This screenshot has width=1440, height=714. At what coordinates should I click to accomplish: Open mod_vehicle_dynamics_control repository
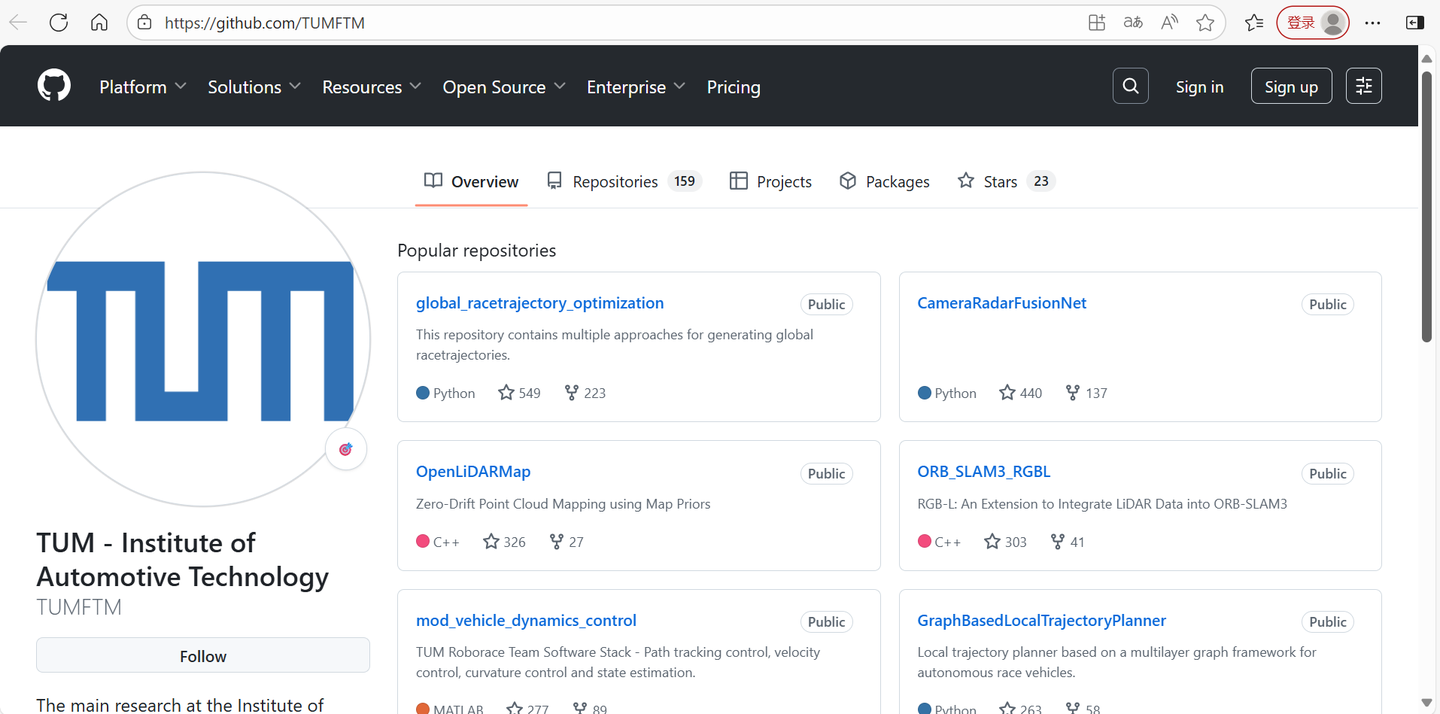(526, 620)
